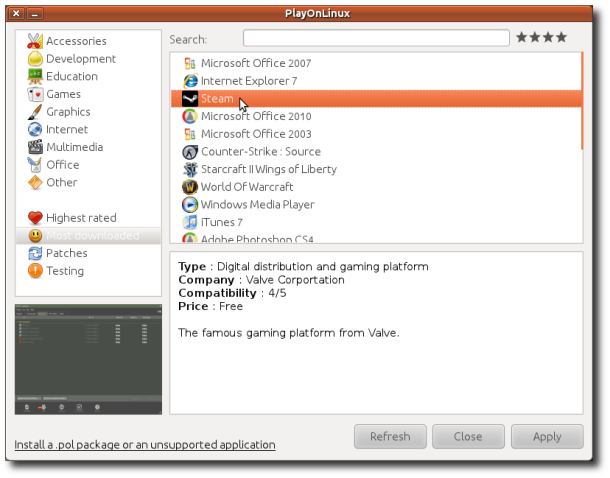Click the Microsoft Office 2003 icon
Viewport: 610px width, 478px height.
coord(190,134)
